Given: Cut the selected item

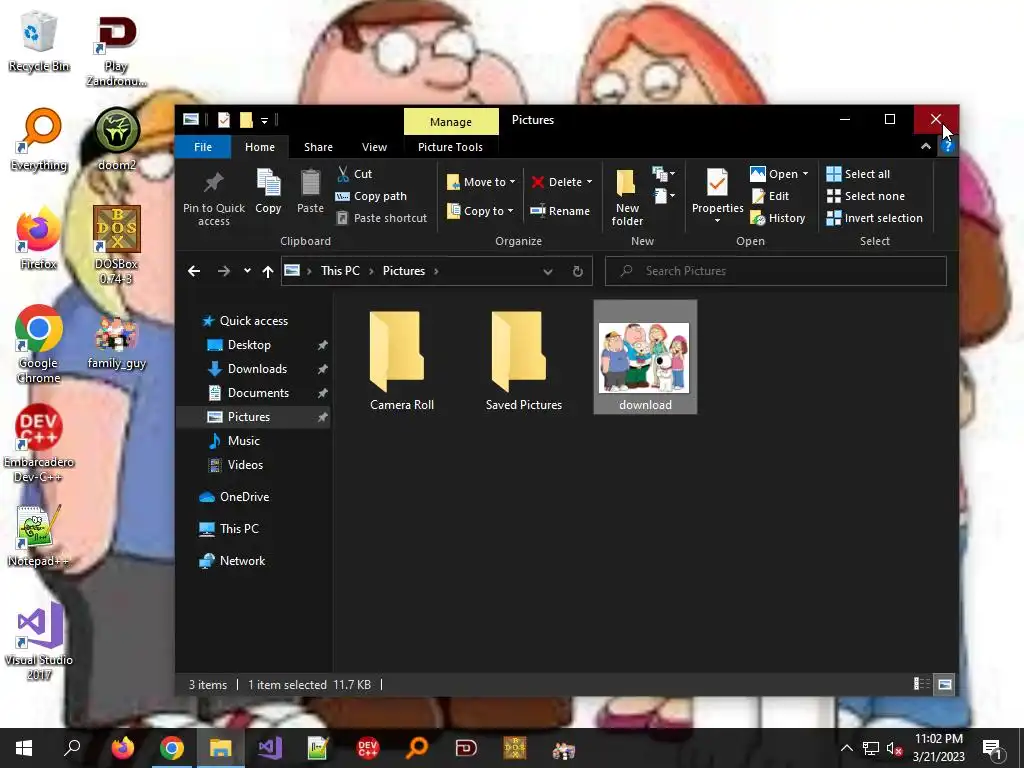Looking at the screenshot, I should click(355, 174).
